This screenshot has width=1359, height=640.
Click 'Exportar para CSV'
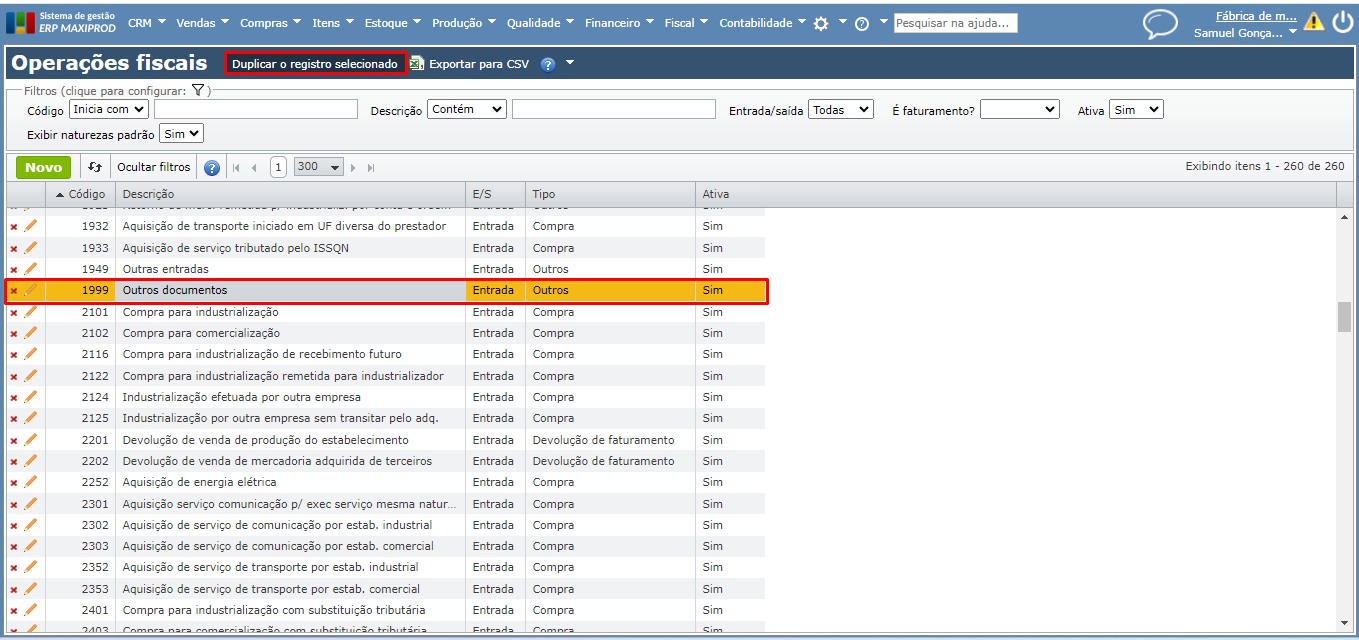[x=470, y=64]
